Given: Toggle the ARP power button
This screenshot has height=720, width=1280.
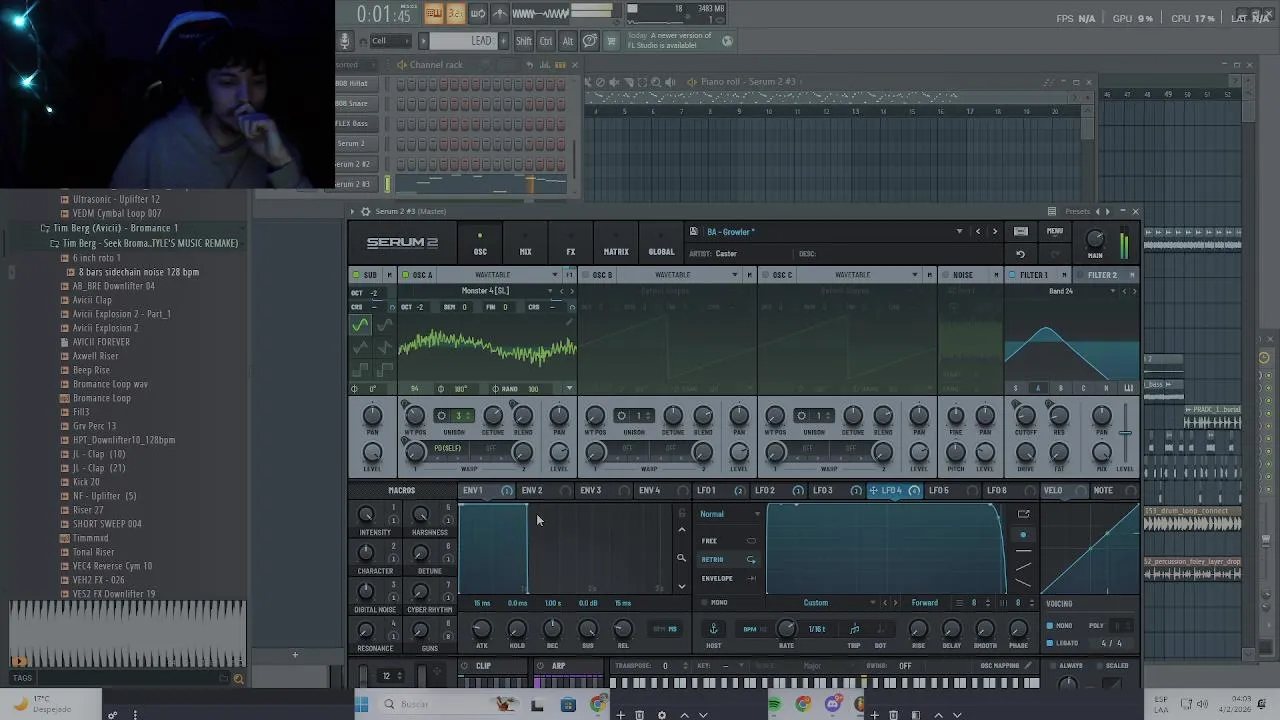Looking at the screenshot, I should point(541,666).
